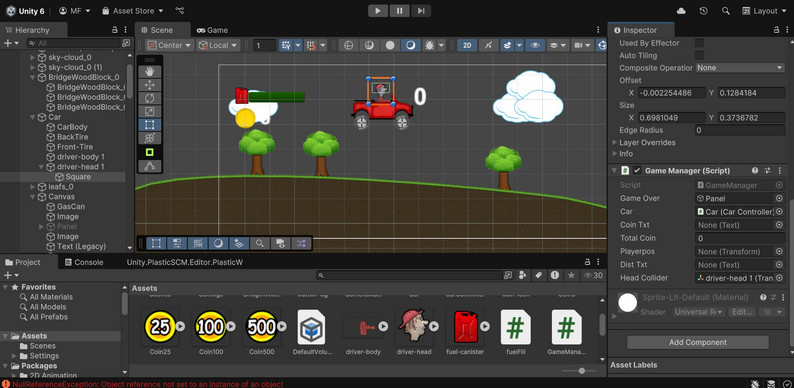Toggle scene visibility eye icon in Scene toolbar
The image size is (794, 388).
pyautogui.click(x=535, y=45)
